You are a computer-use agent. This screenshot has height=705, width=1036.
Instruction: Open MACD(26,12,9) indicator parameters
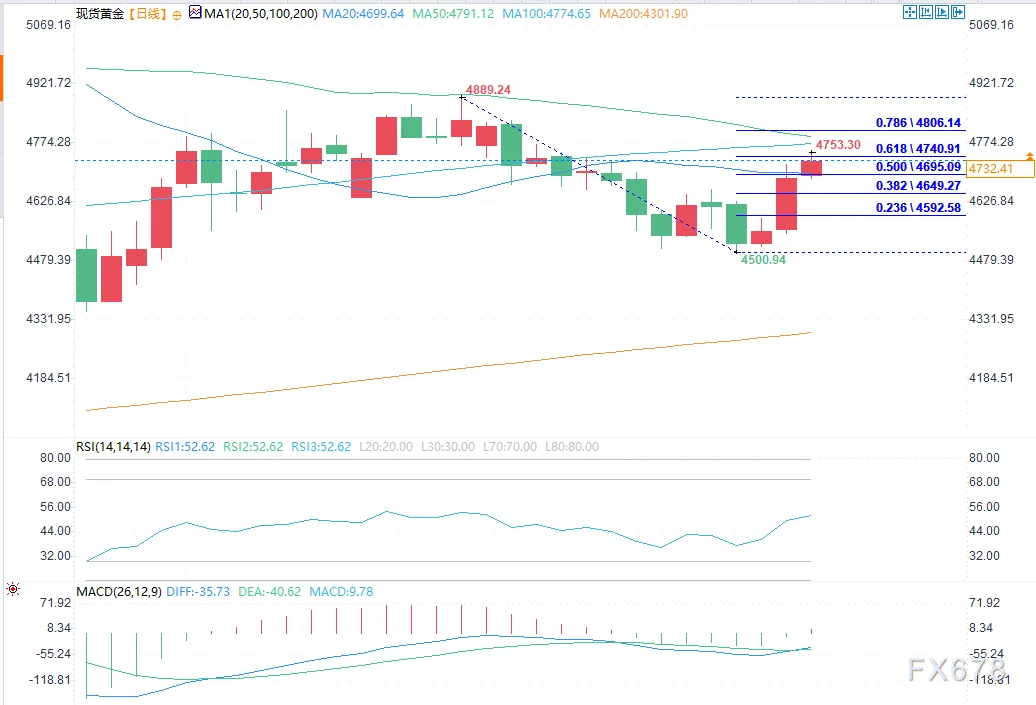click(x=119, y=591)
